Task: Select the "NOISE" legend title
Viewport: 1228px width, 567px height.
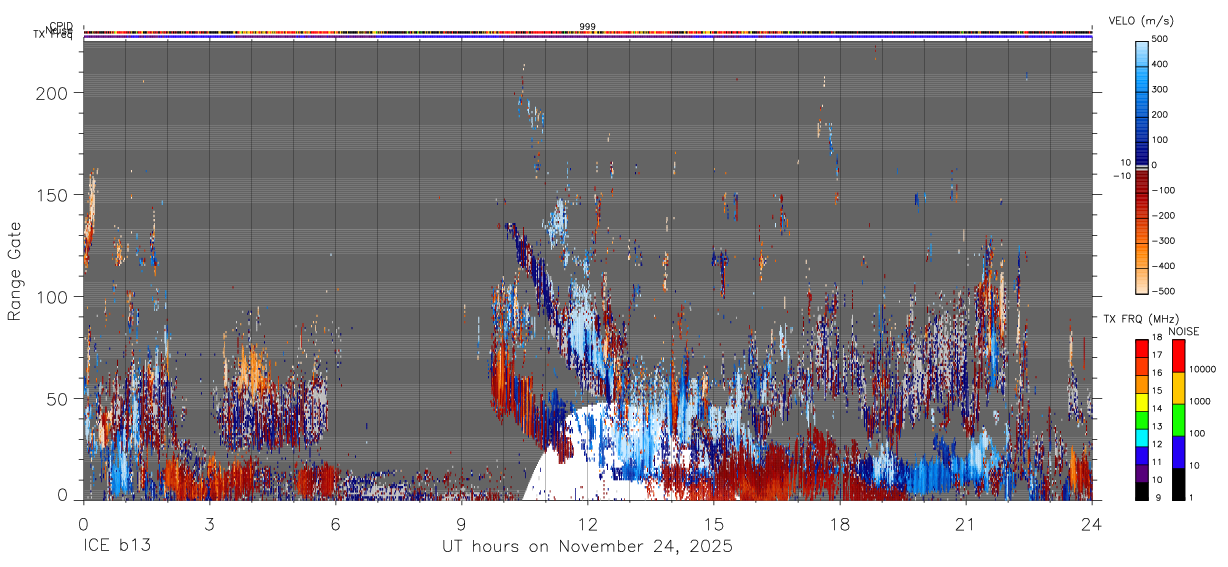Action: tap(1184, 331)
